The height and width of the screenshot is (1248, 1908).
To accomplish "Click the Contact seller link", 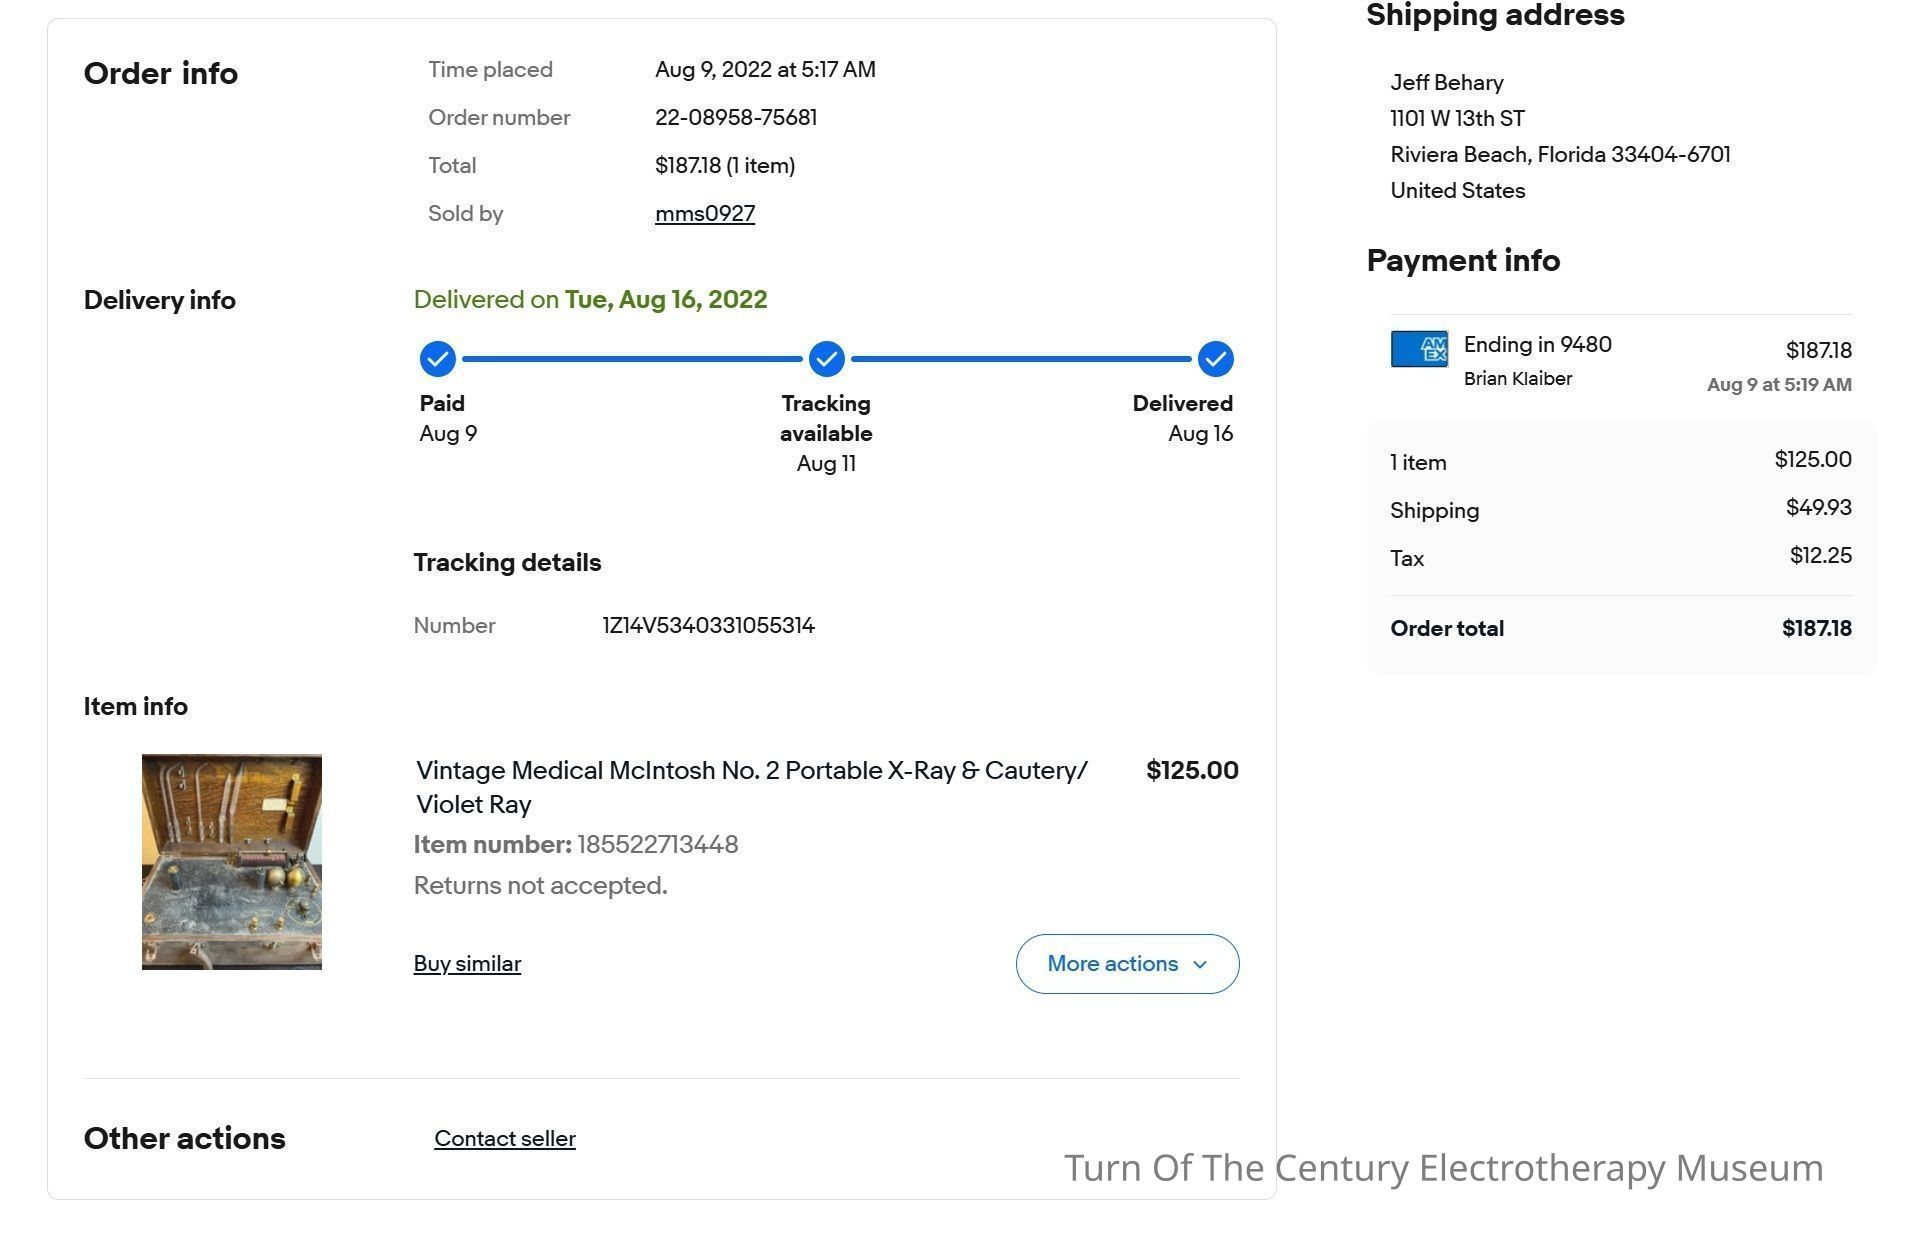I will (505, 1139).
